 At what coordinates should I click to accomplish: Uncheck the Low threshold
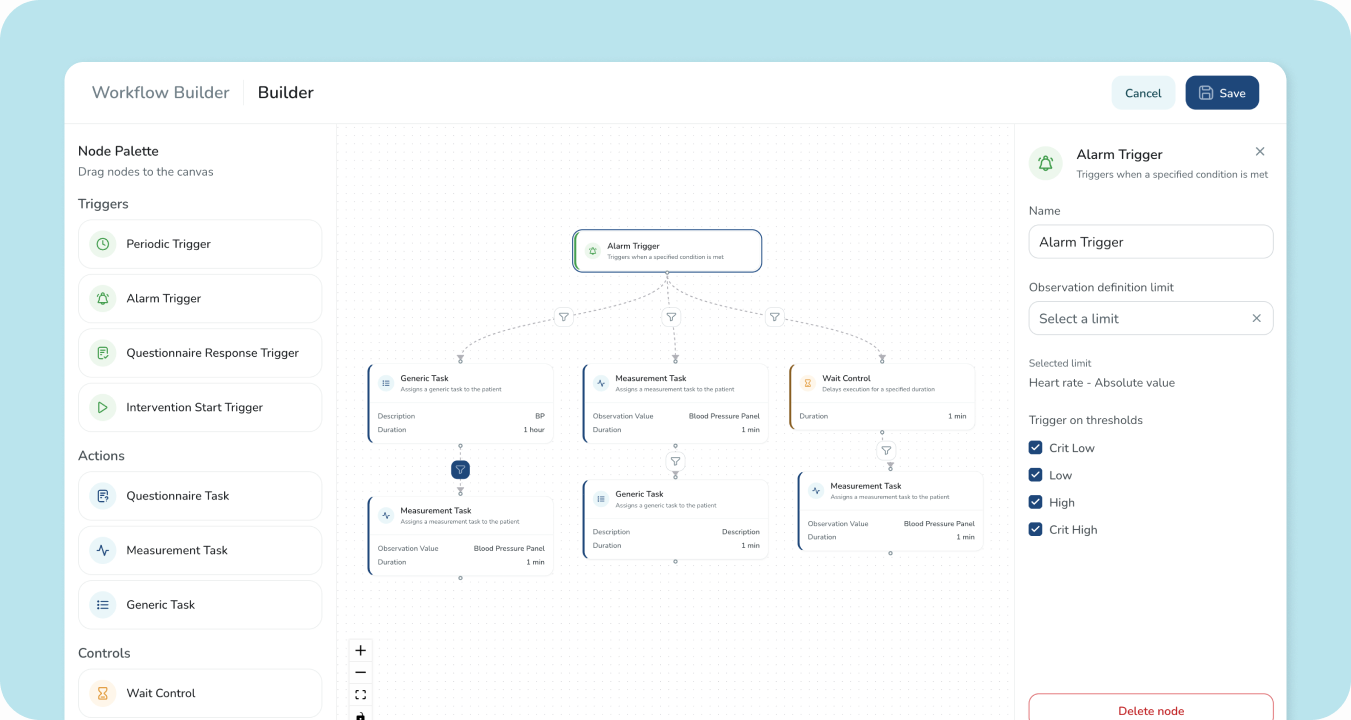click(1036, 475)
